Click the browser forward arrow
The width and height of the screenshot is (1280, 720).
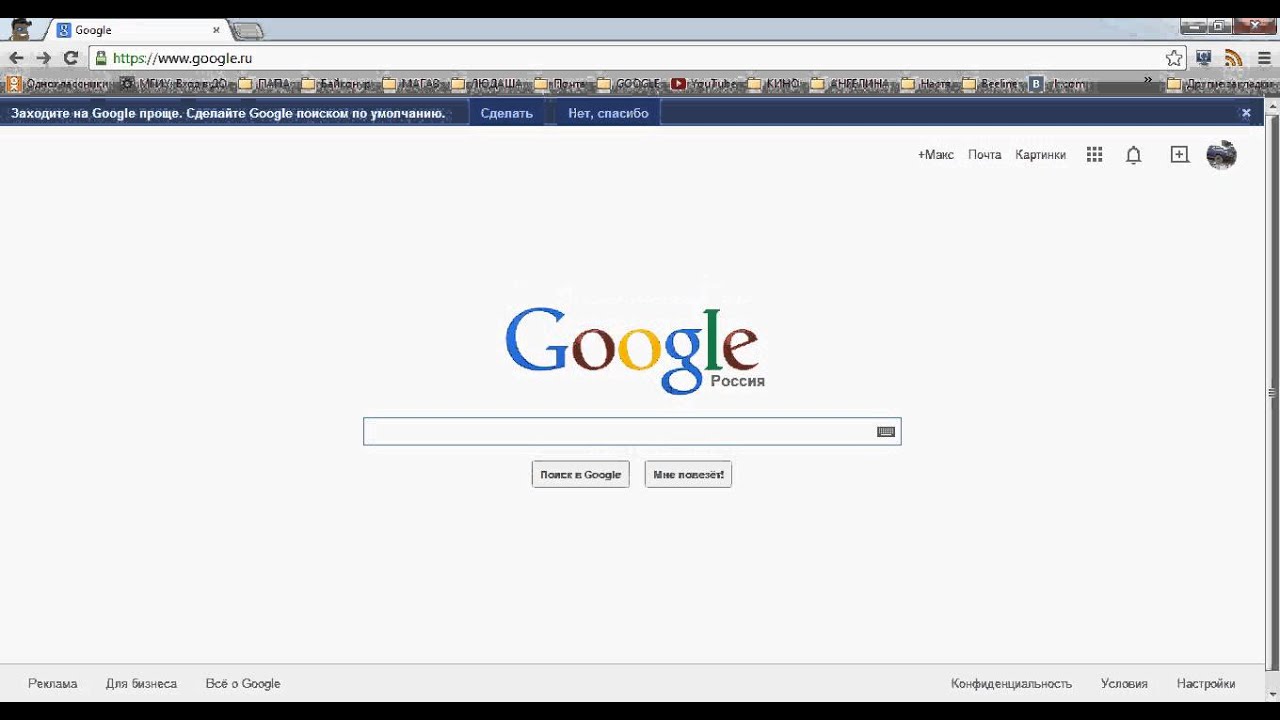(x=43, y=58)
